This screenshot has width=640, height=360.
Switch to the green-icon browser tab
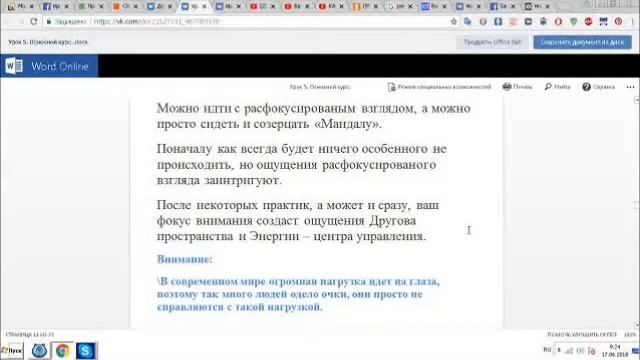[x=90, y=6]
